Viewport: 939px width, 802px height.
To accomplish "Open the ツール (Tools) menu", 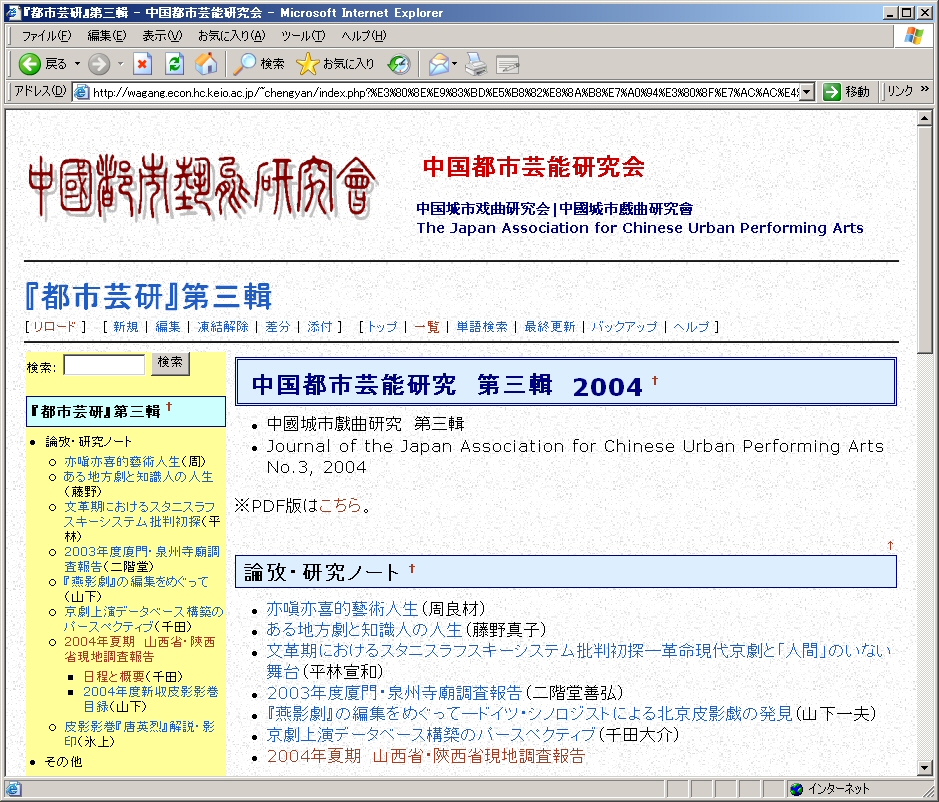I will (302, 36).
